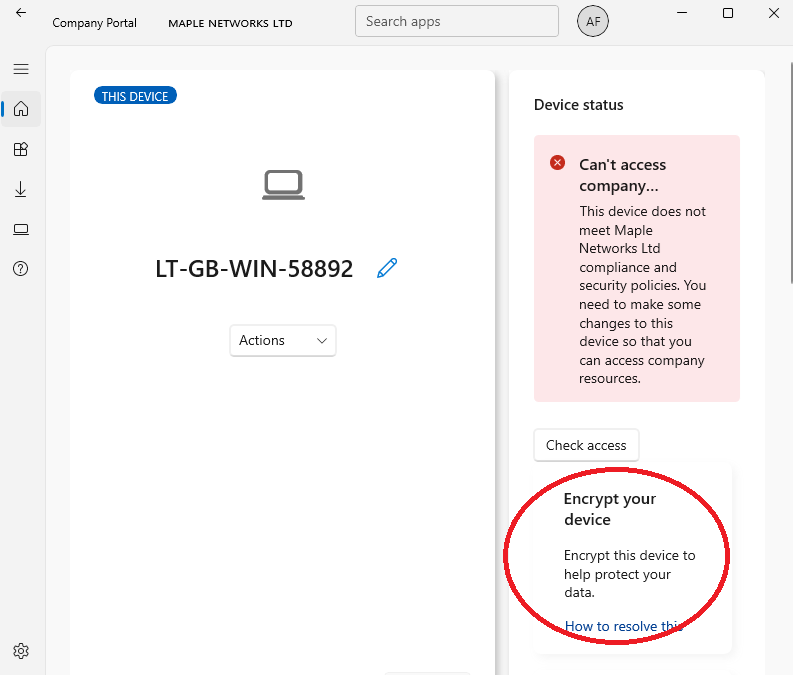Expand the Actions dropdown
Image resolution: width=793 pixels, height=675 pixels.
point(283,340)
